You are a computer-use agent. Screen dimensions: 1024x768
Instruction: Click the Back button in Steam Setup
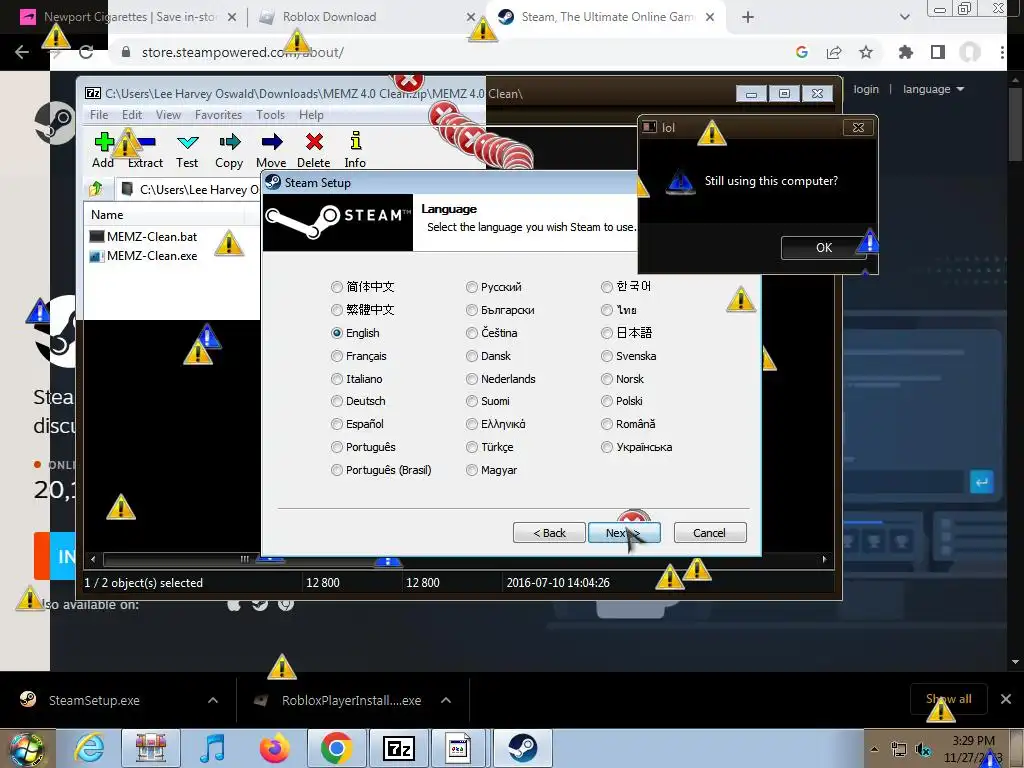coord(549,533)
